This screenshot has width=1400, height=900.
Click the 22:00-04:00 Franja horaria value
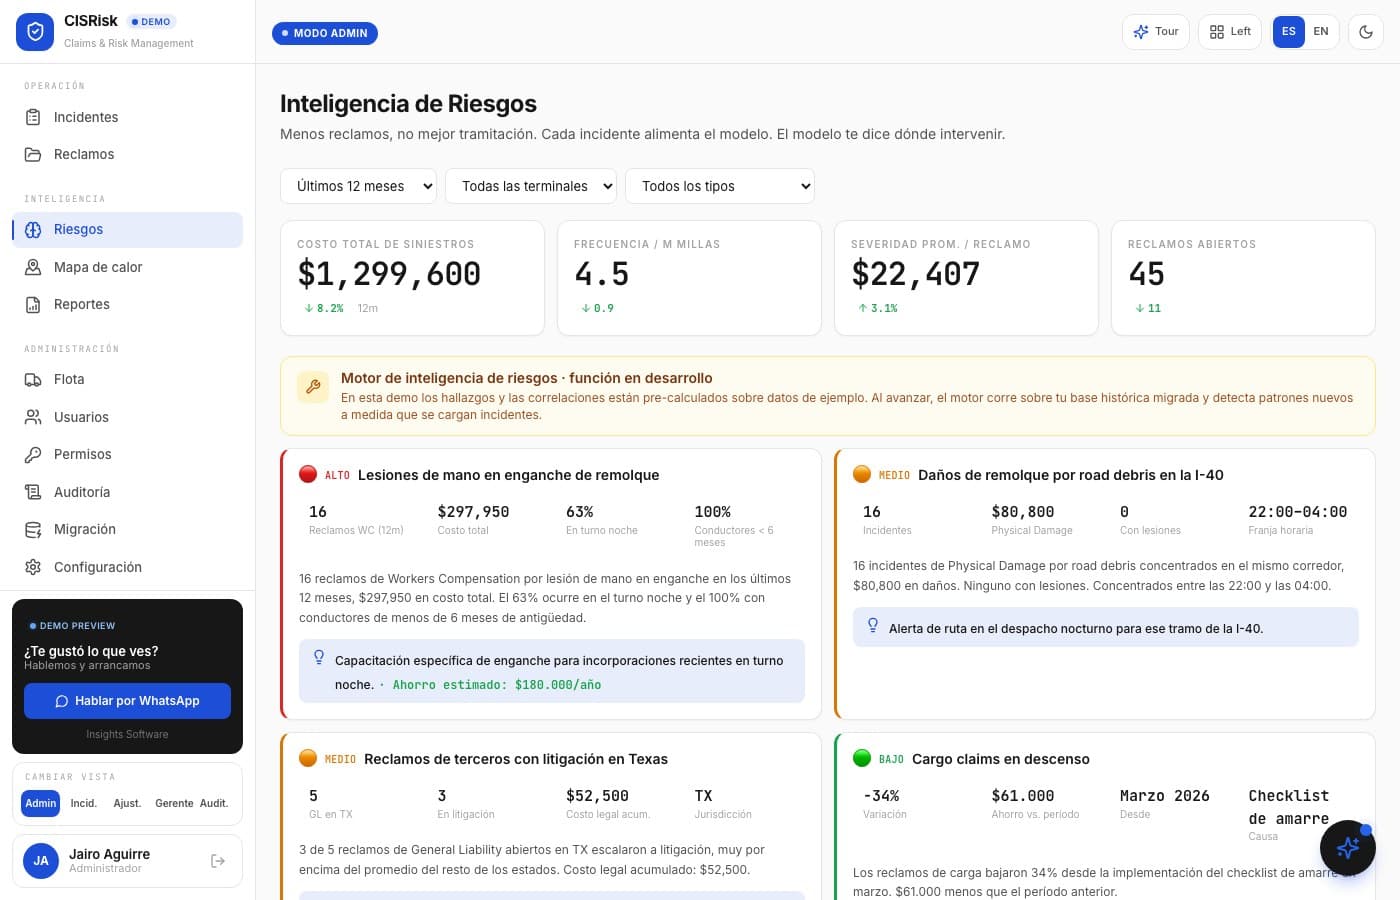pos(1297,512)
